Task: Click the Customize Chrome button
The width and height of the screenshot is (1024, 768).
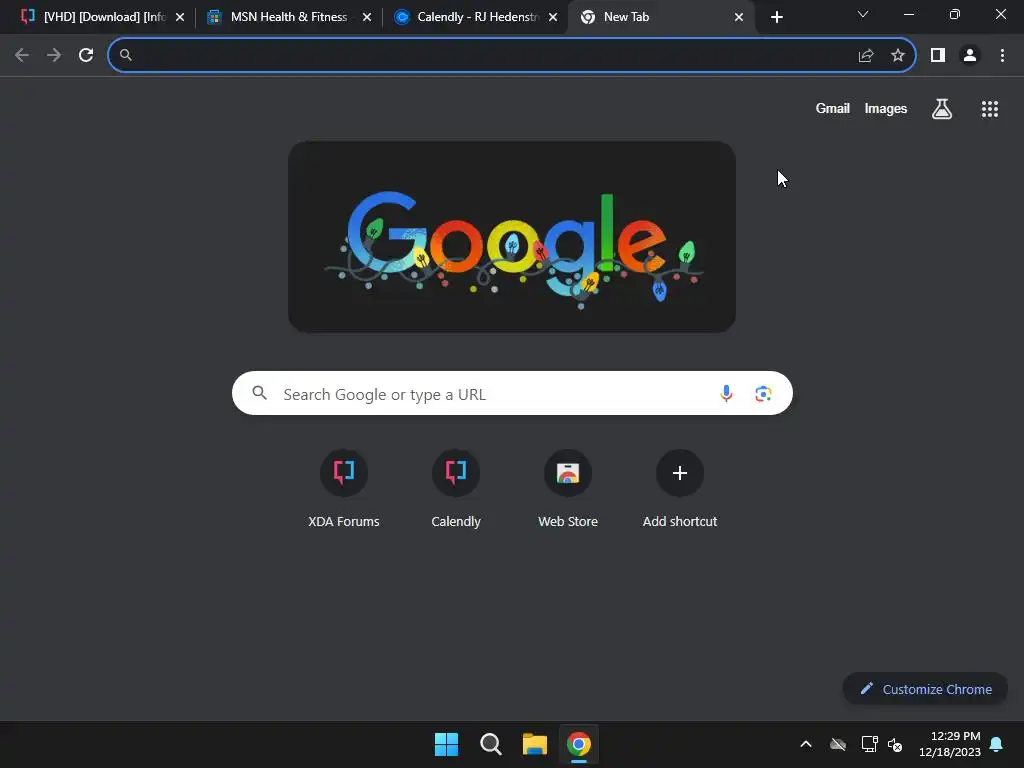Action: coord(925,689)
